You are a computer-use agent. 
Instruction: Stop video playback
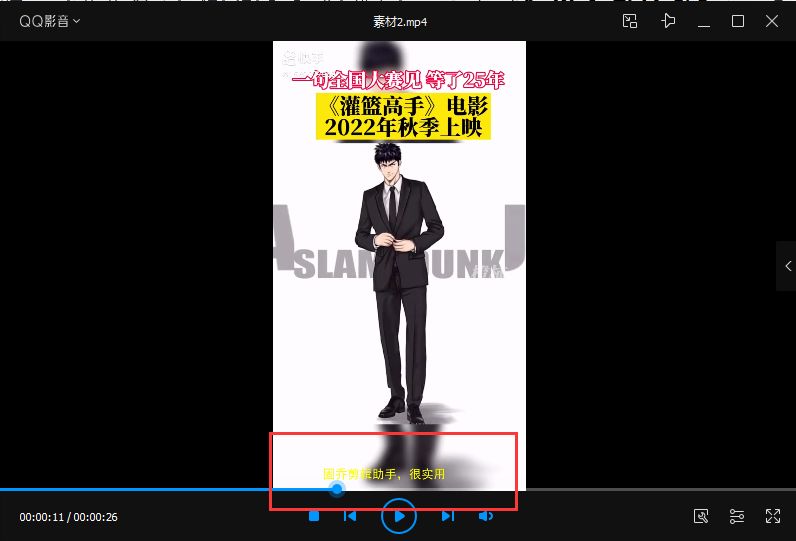coord(314,517)
